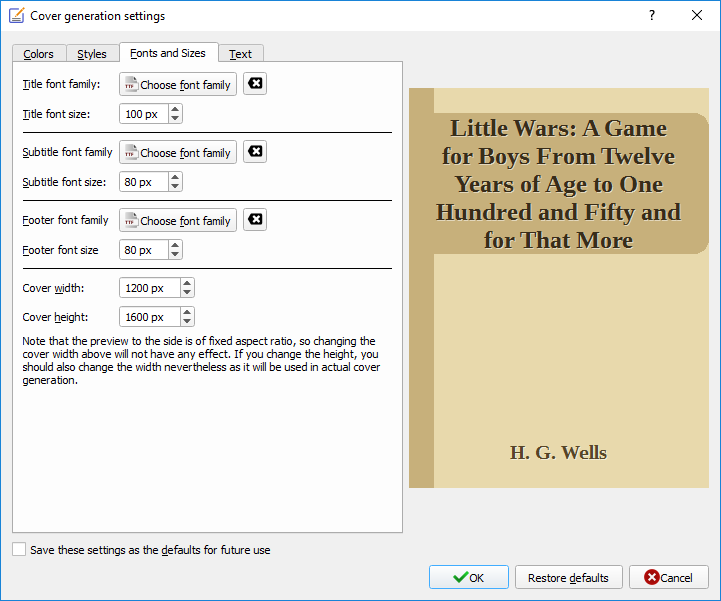Confirm with the OK button
The height and width of the screenshot is (601, 721).
pyautogui.click(x=469, y=577)
